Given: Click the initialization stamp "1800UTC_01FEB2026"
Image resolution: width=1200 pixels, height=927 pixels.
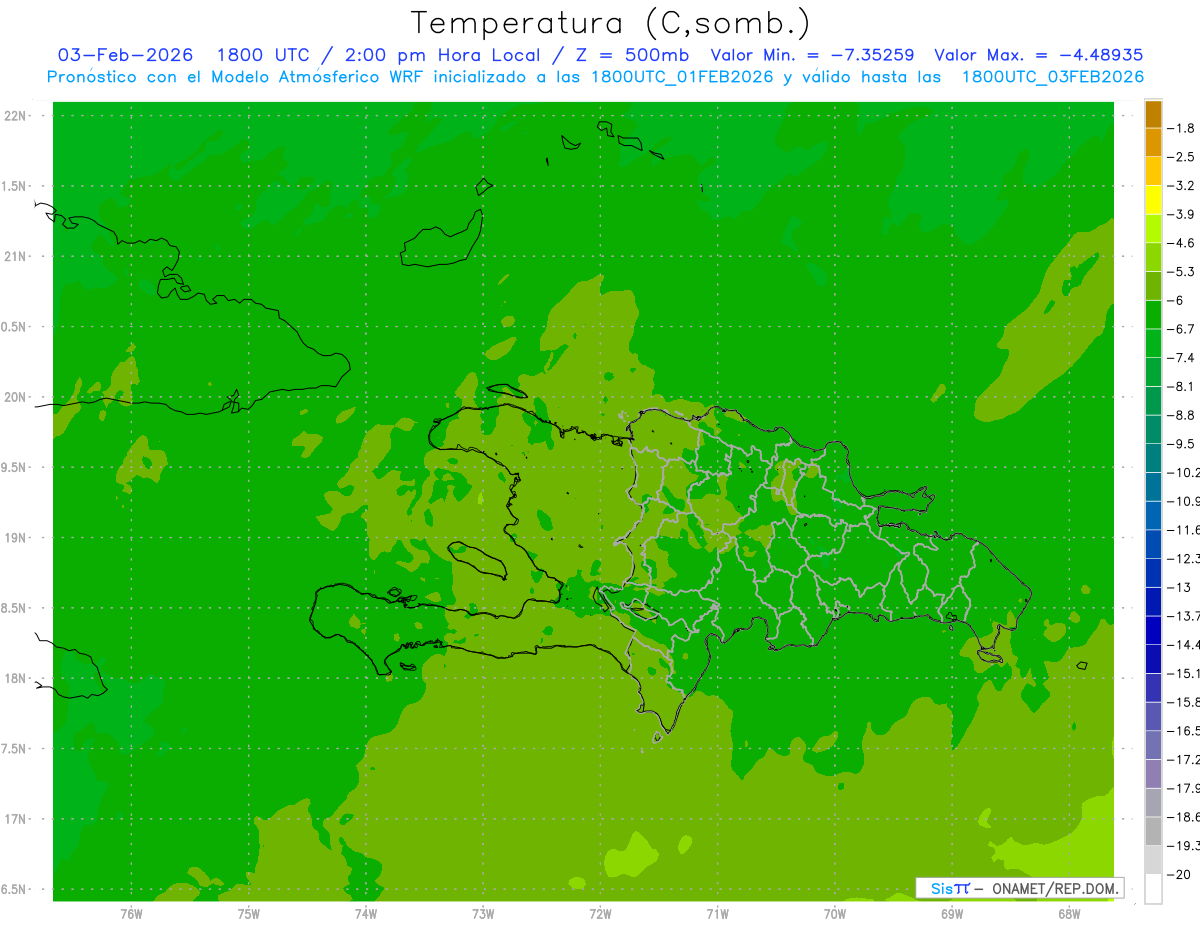Looking at the screenshot, I should point(682,77).
